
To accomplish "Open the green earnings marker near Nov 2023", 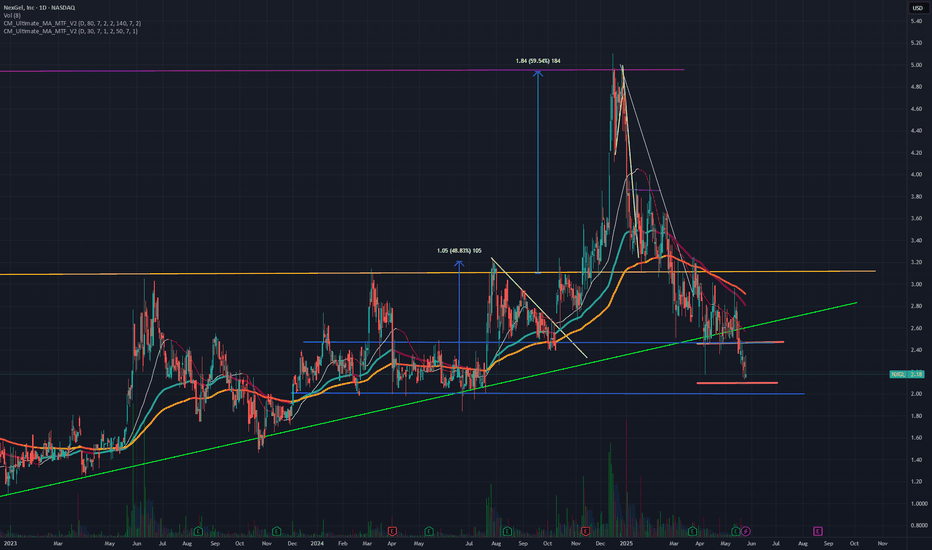I will pos(276,531).
